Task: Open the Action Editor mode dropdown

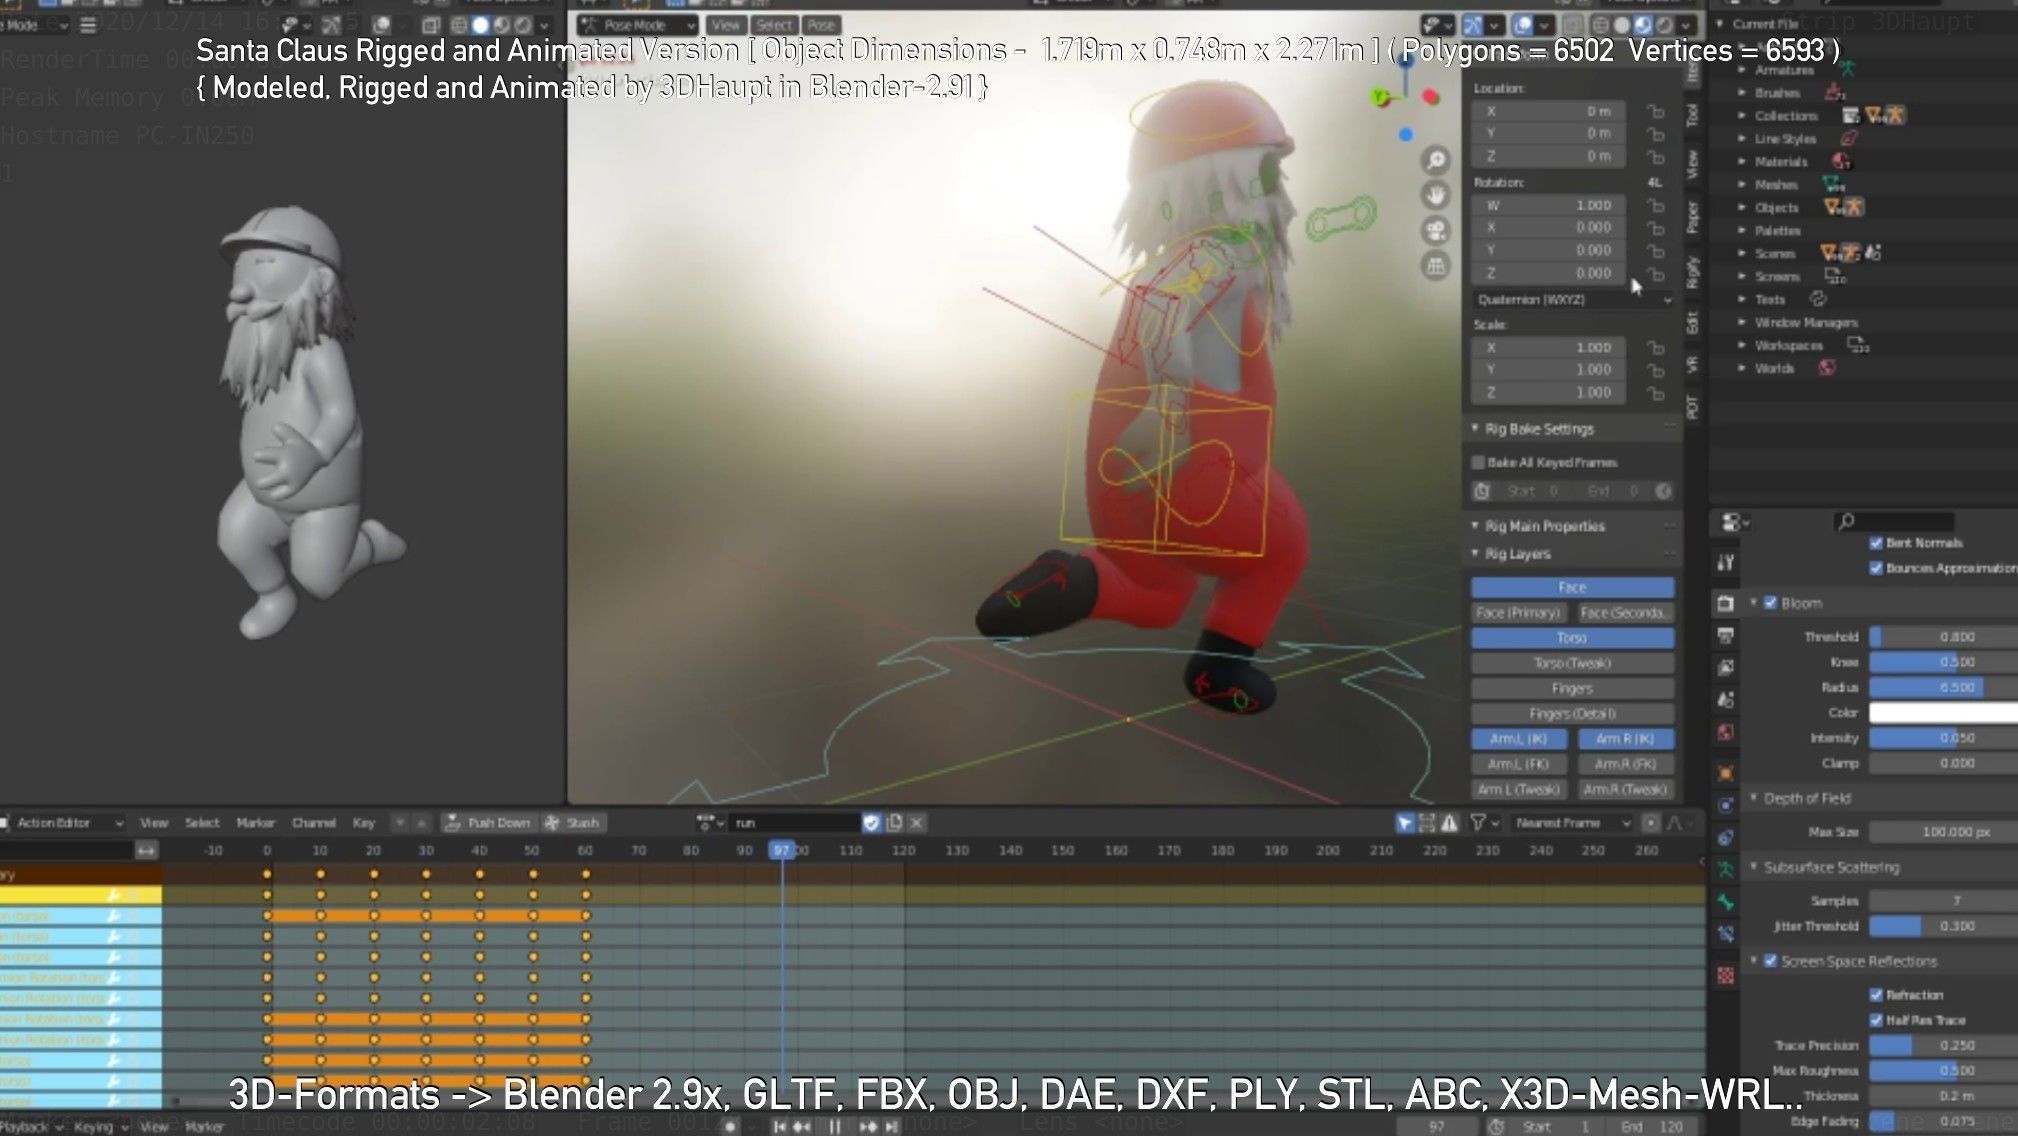Action: coord(63,823)
